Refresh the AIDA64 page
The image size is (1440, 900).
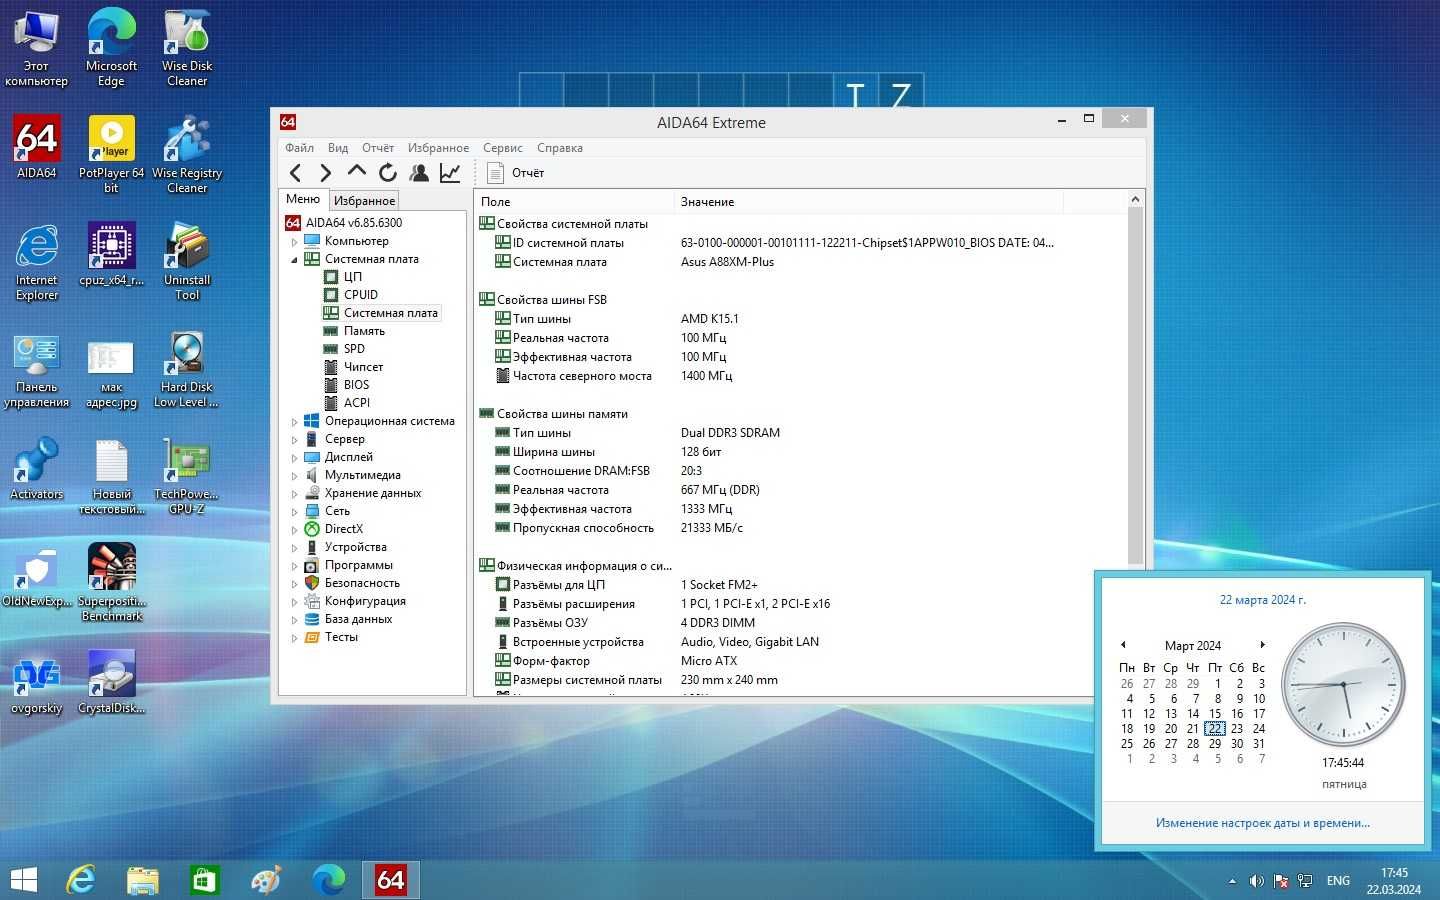(388, 173)
